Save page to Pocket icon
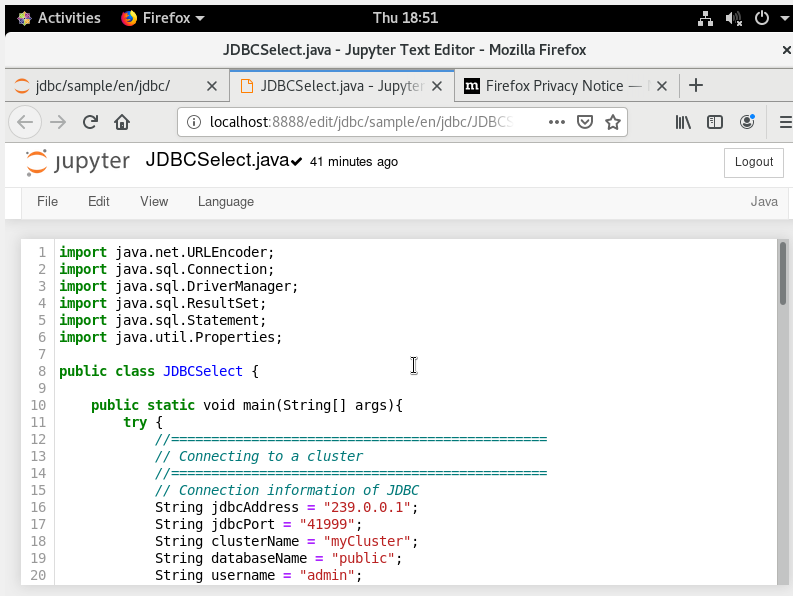 (586, 122)
